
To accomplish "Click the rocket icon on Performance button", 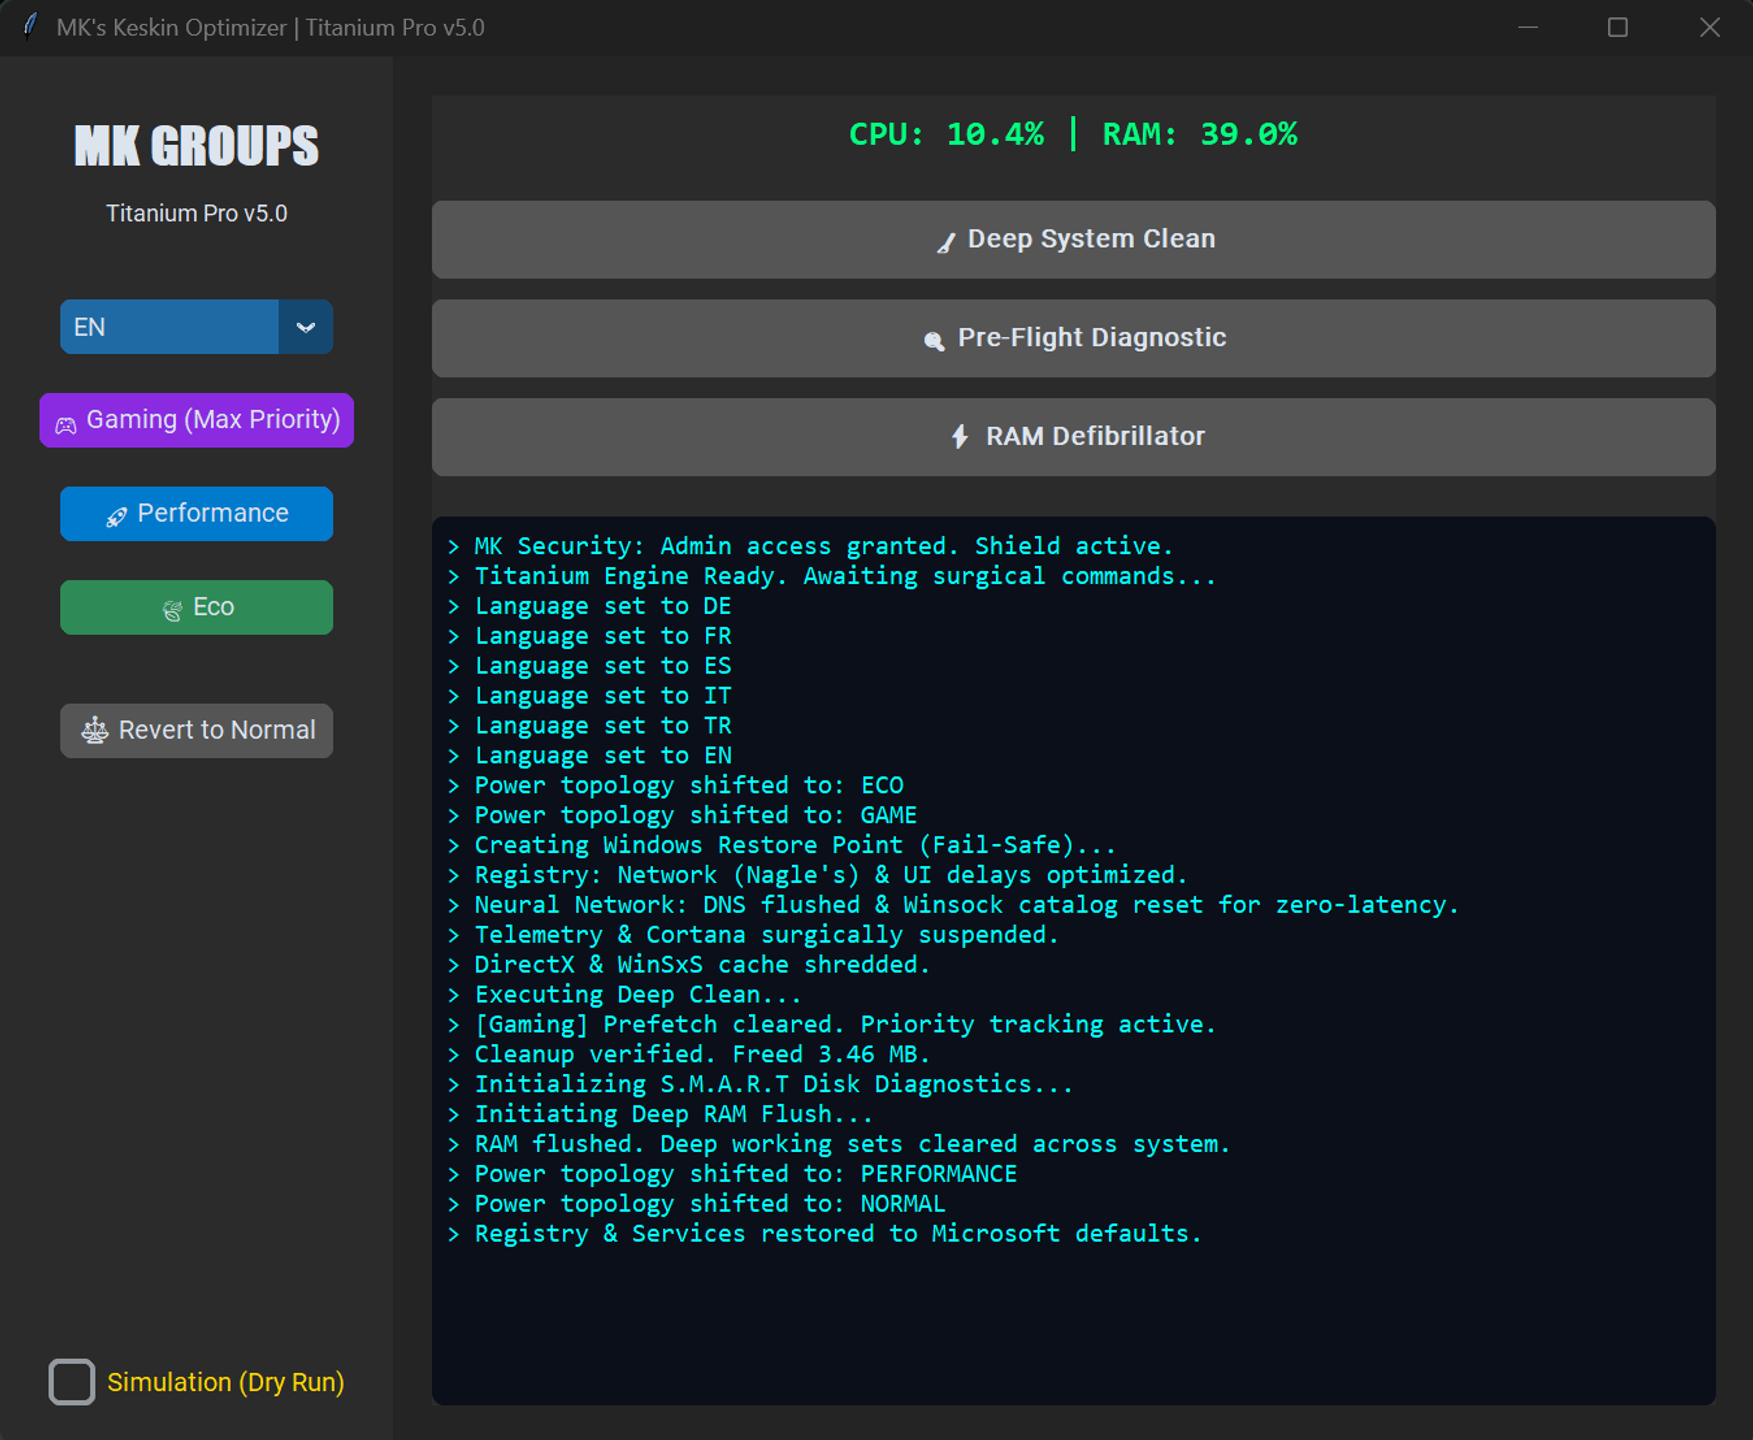I will (x=117, y=516).
